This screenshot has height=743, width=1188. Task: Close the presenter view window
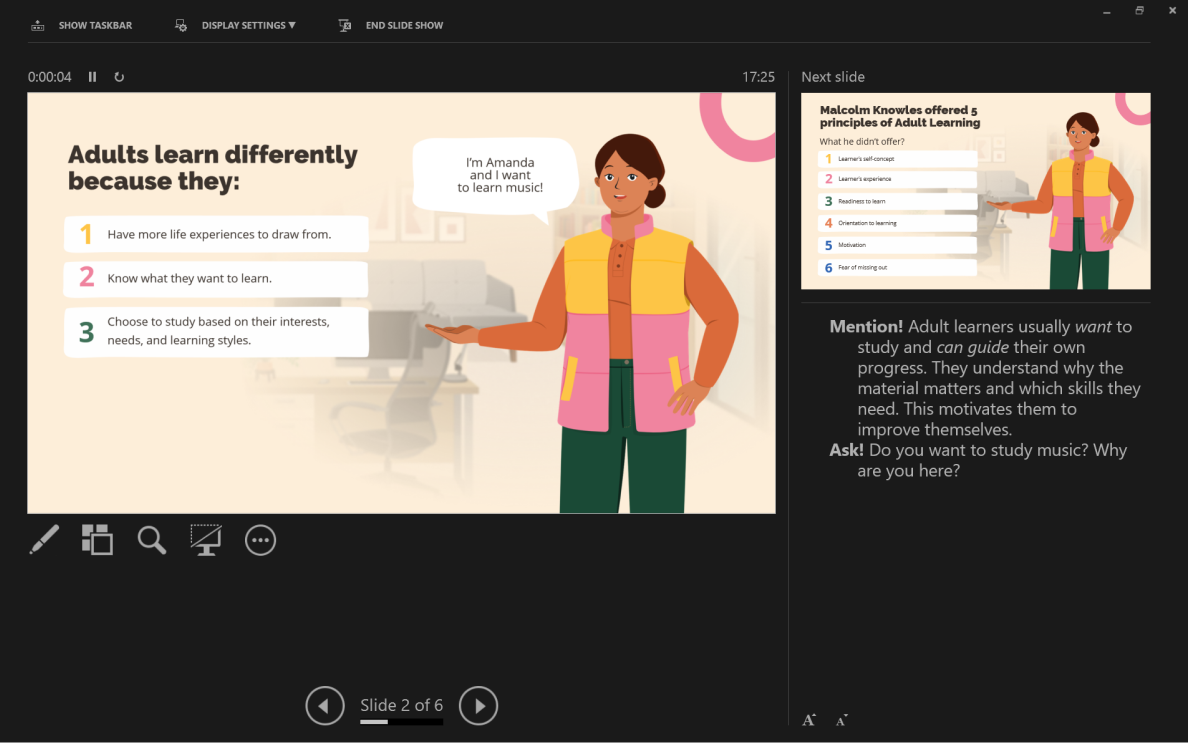pos(1172,11)
